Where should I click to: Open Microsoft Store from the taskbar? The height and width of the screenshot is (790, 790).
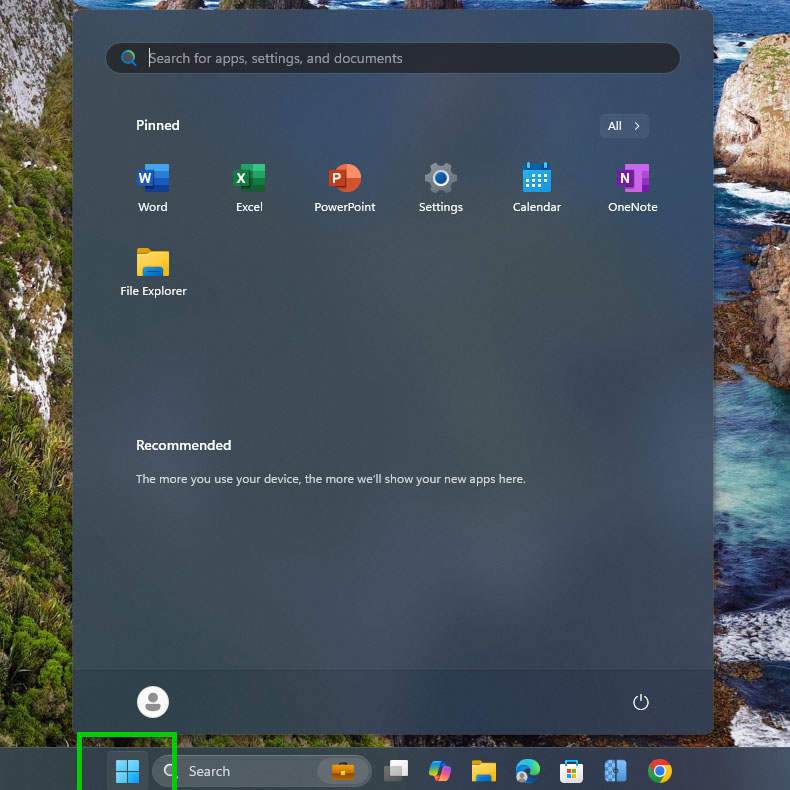click(x=571, y=771)
